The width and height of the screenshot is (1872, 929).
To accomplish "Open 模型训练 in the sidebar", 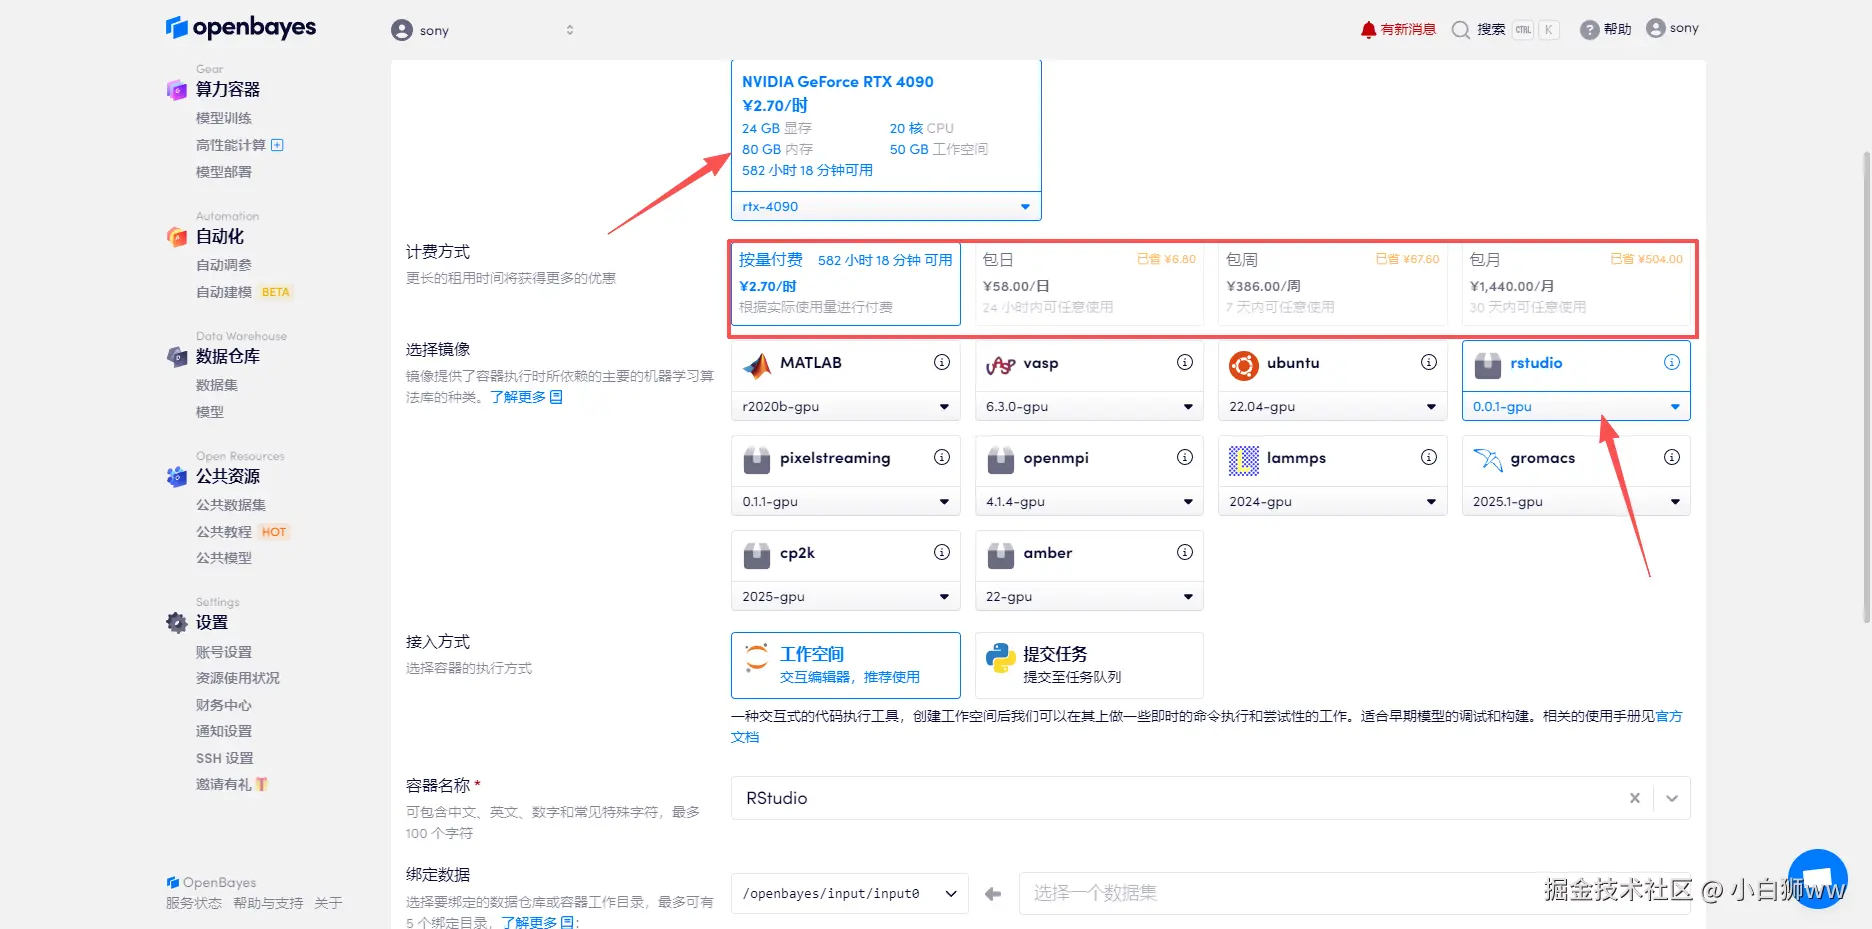I will coord(224,118).
